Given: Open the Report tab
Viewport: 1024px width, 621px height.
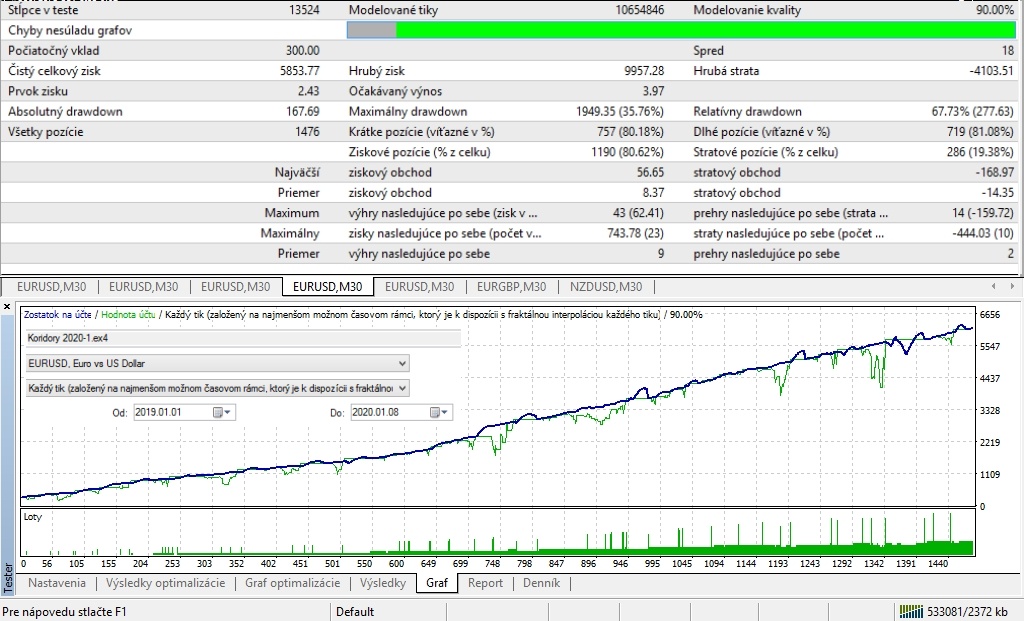Looking at the screenshot, I should click(x=485, y=583).
